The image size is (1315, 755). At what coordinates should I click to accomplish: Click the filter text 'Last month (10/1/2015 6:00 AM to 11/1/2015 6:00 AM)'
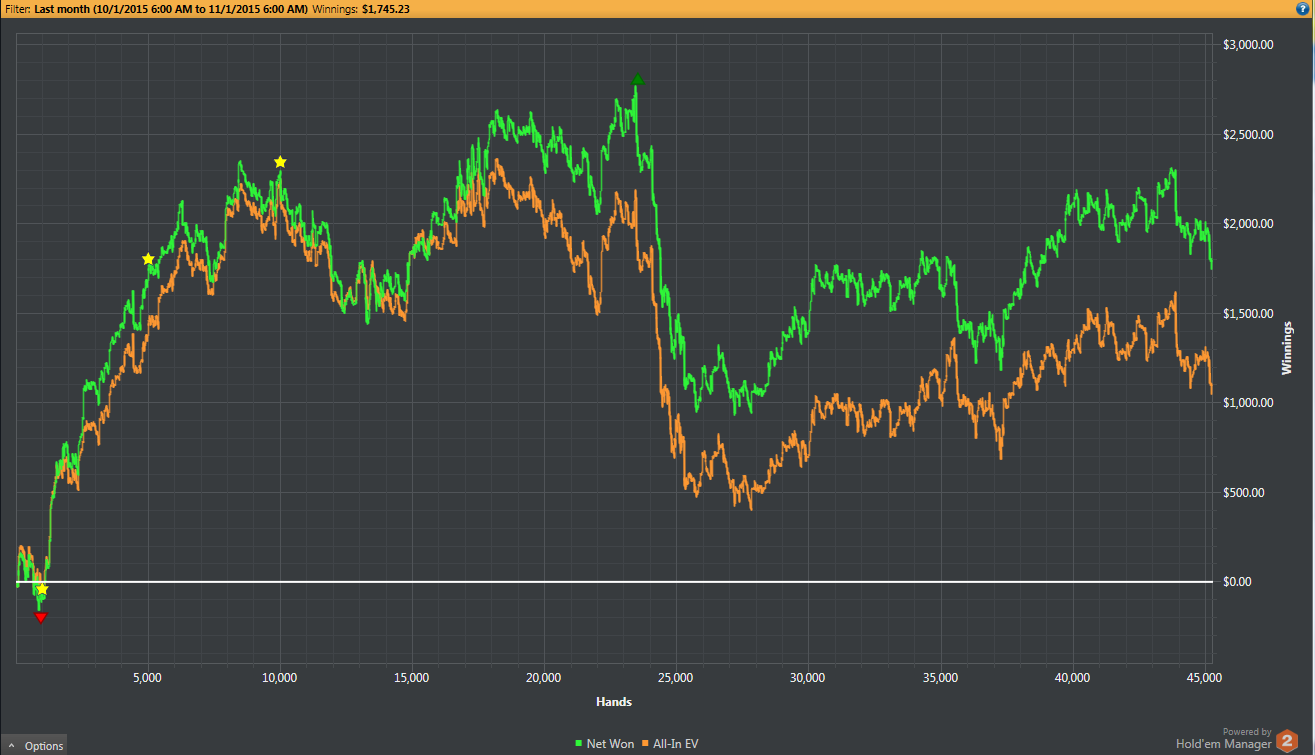[x=172, y=9]
